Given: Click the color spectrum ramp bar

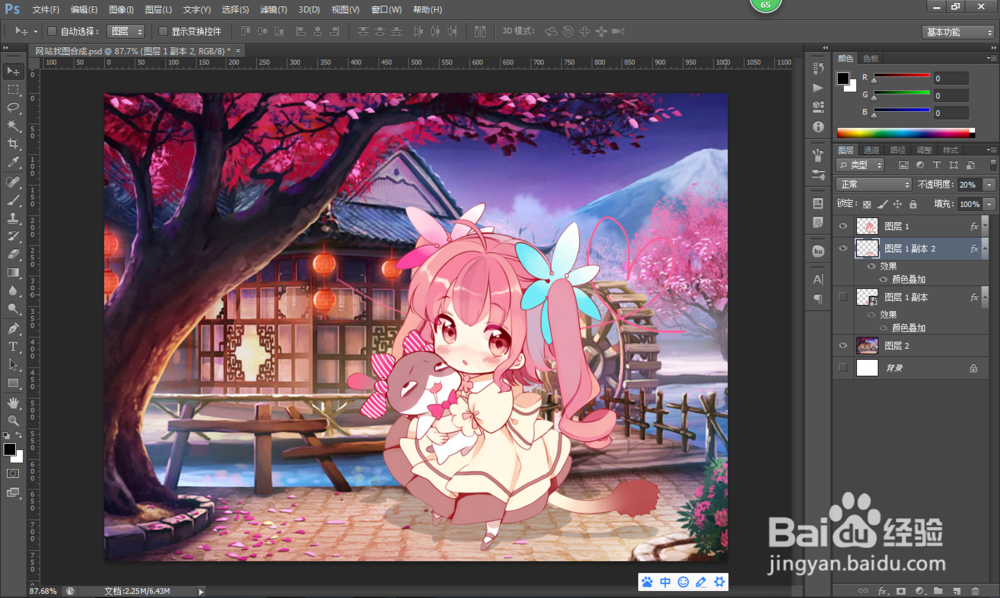Looking at the screenshot, I should click(906, 133).
